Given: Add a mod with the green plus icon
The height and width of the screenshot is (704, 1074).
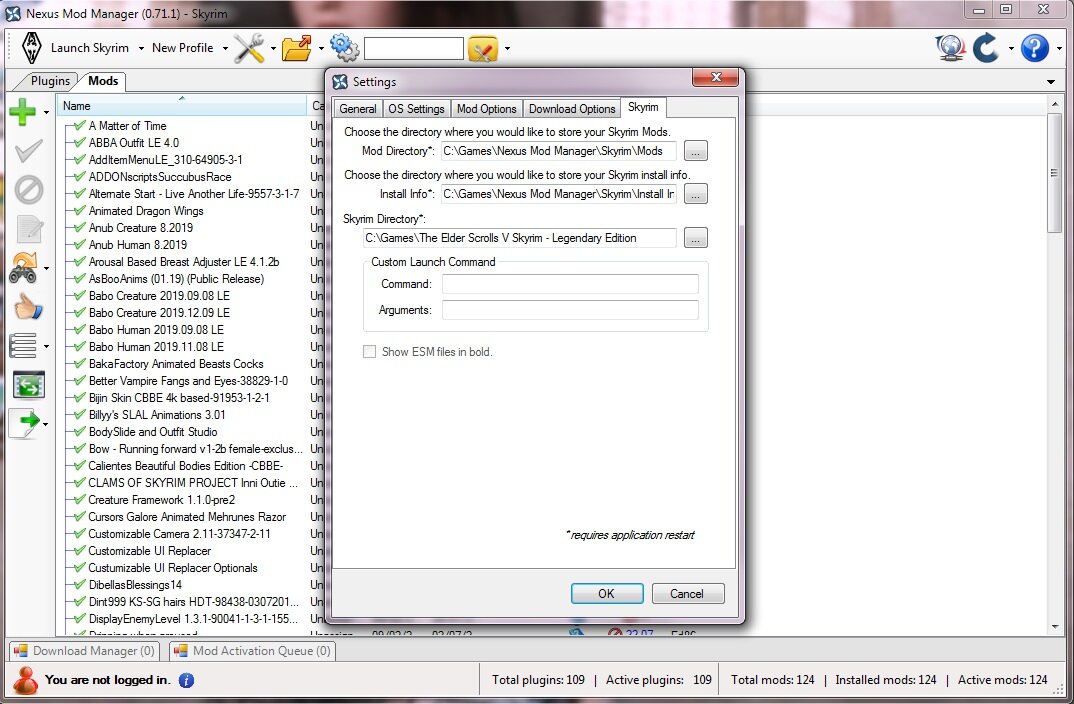Looking at the screenshot, I should pos(22,112).
